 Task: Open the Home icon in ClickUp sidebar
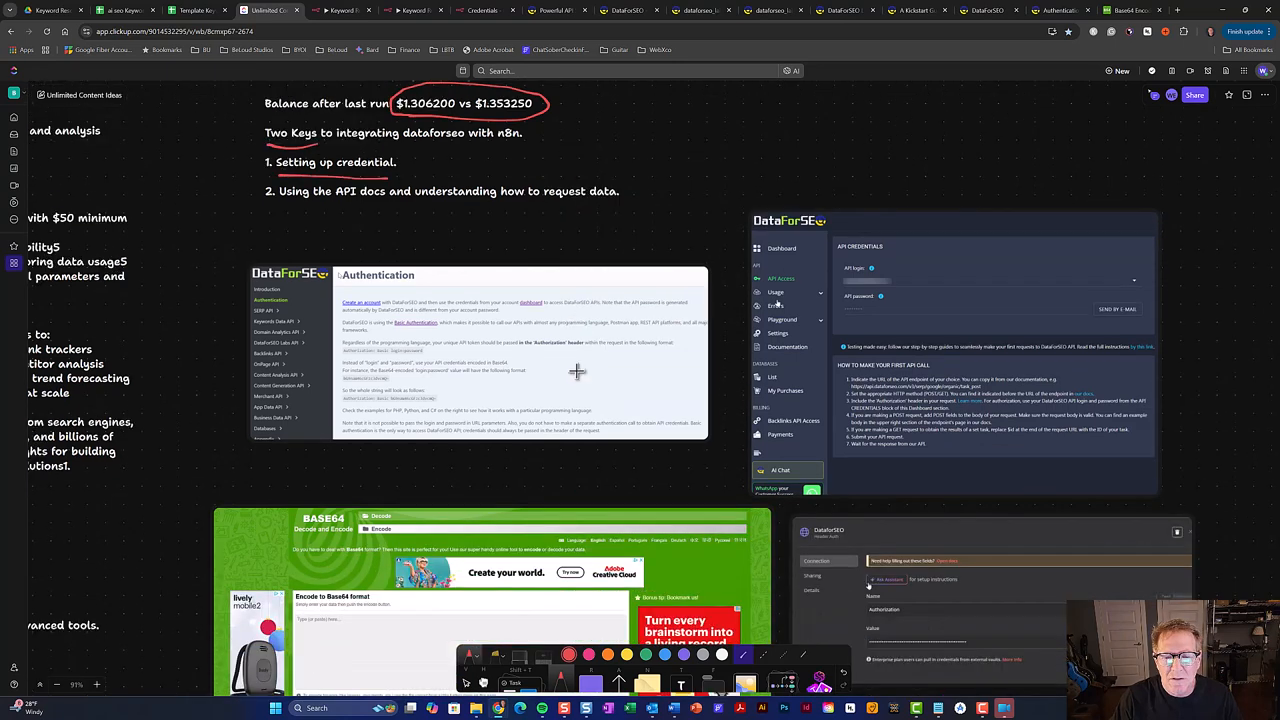point(14,117)
